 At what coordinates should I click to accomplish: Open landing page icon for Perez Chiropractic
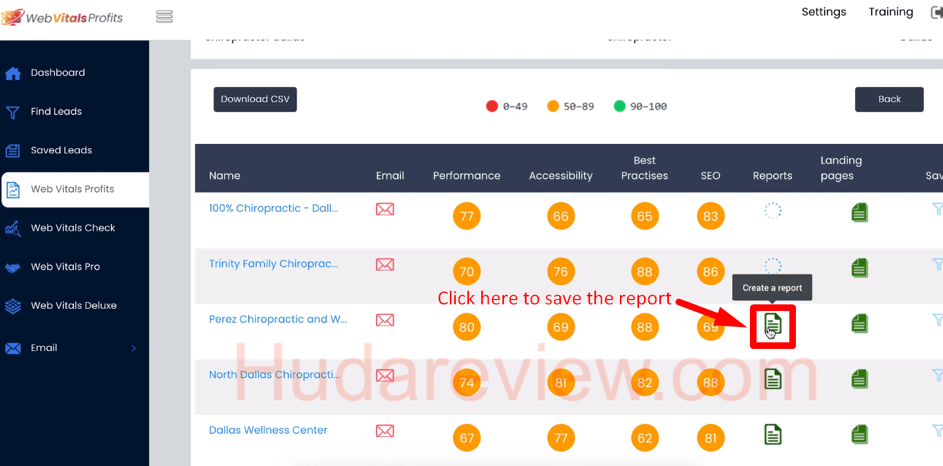pos(860,323)
